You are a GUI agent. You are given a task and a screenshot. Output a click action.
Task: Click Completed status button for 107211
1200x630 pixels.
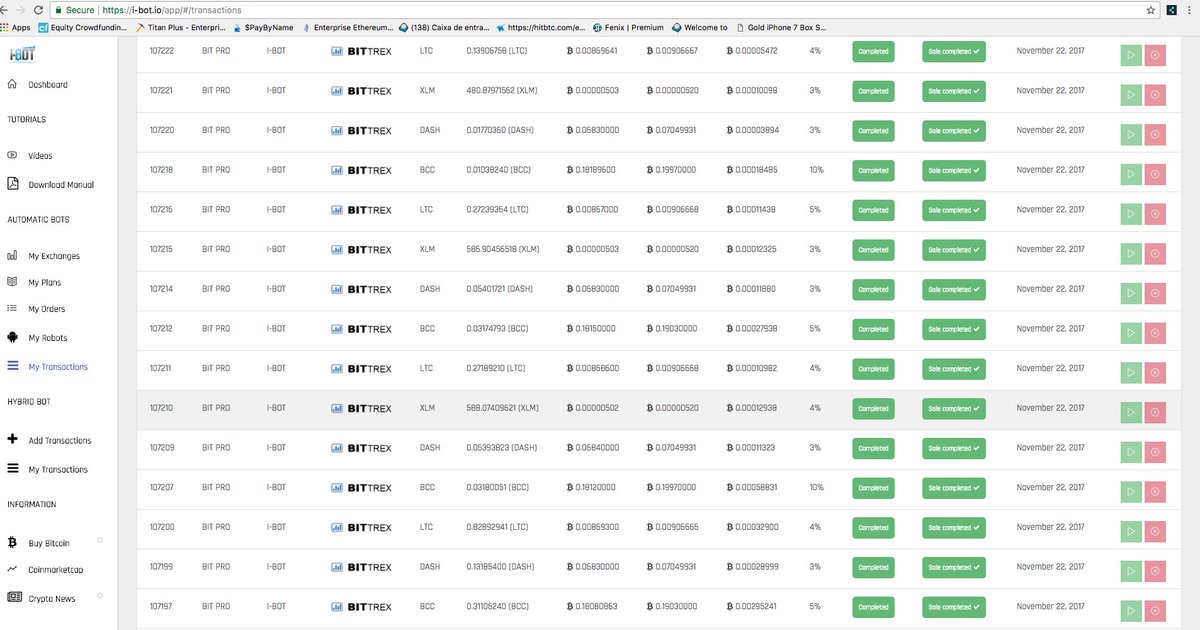point(873,369)
